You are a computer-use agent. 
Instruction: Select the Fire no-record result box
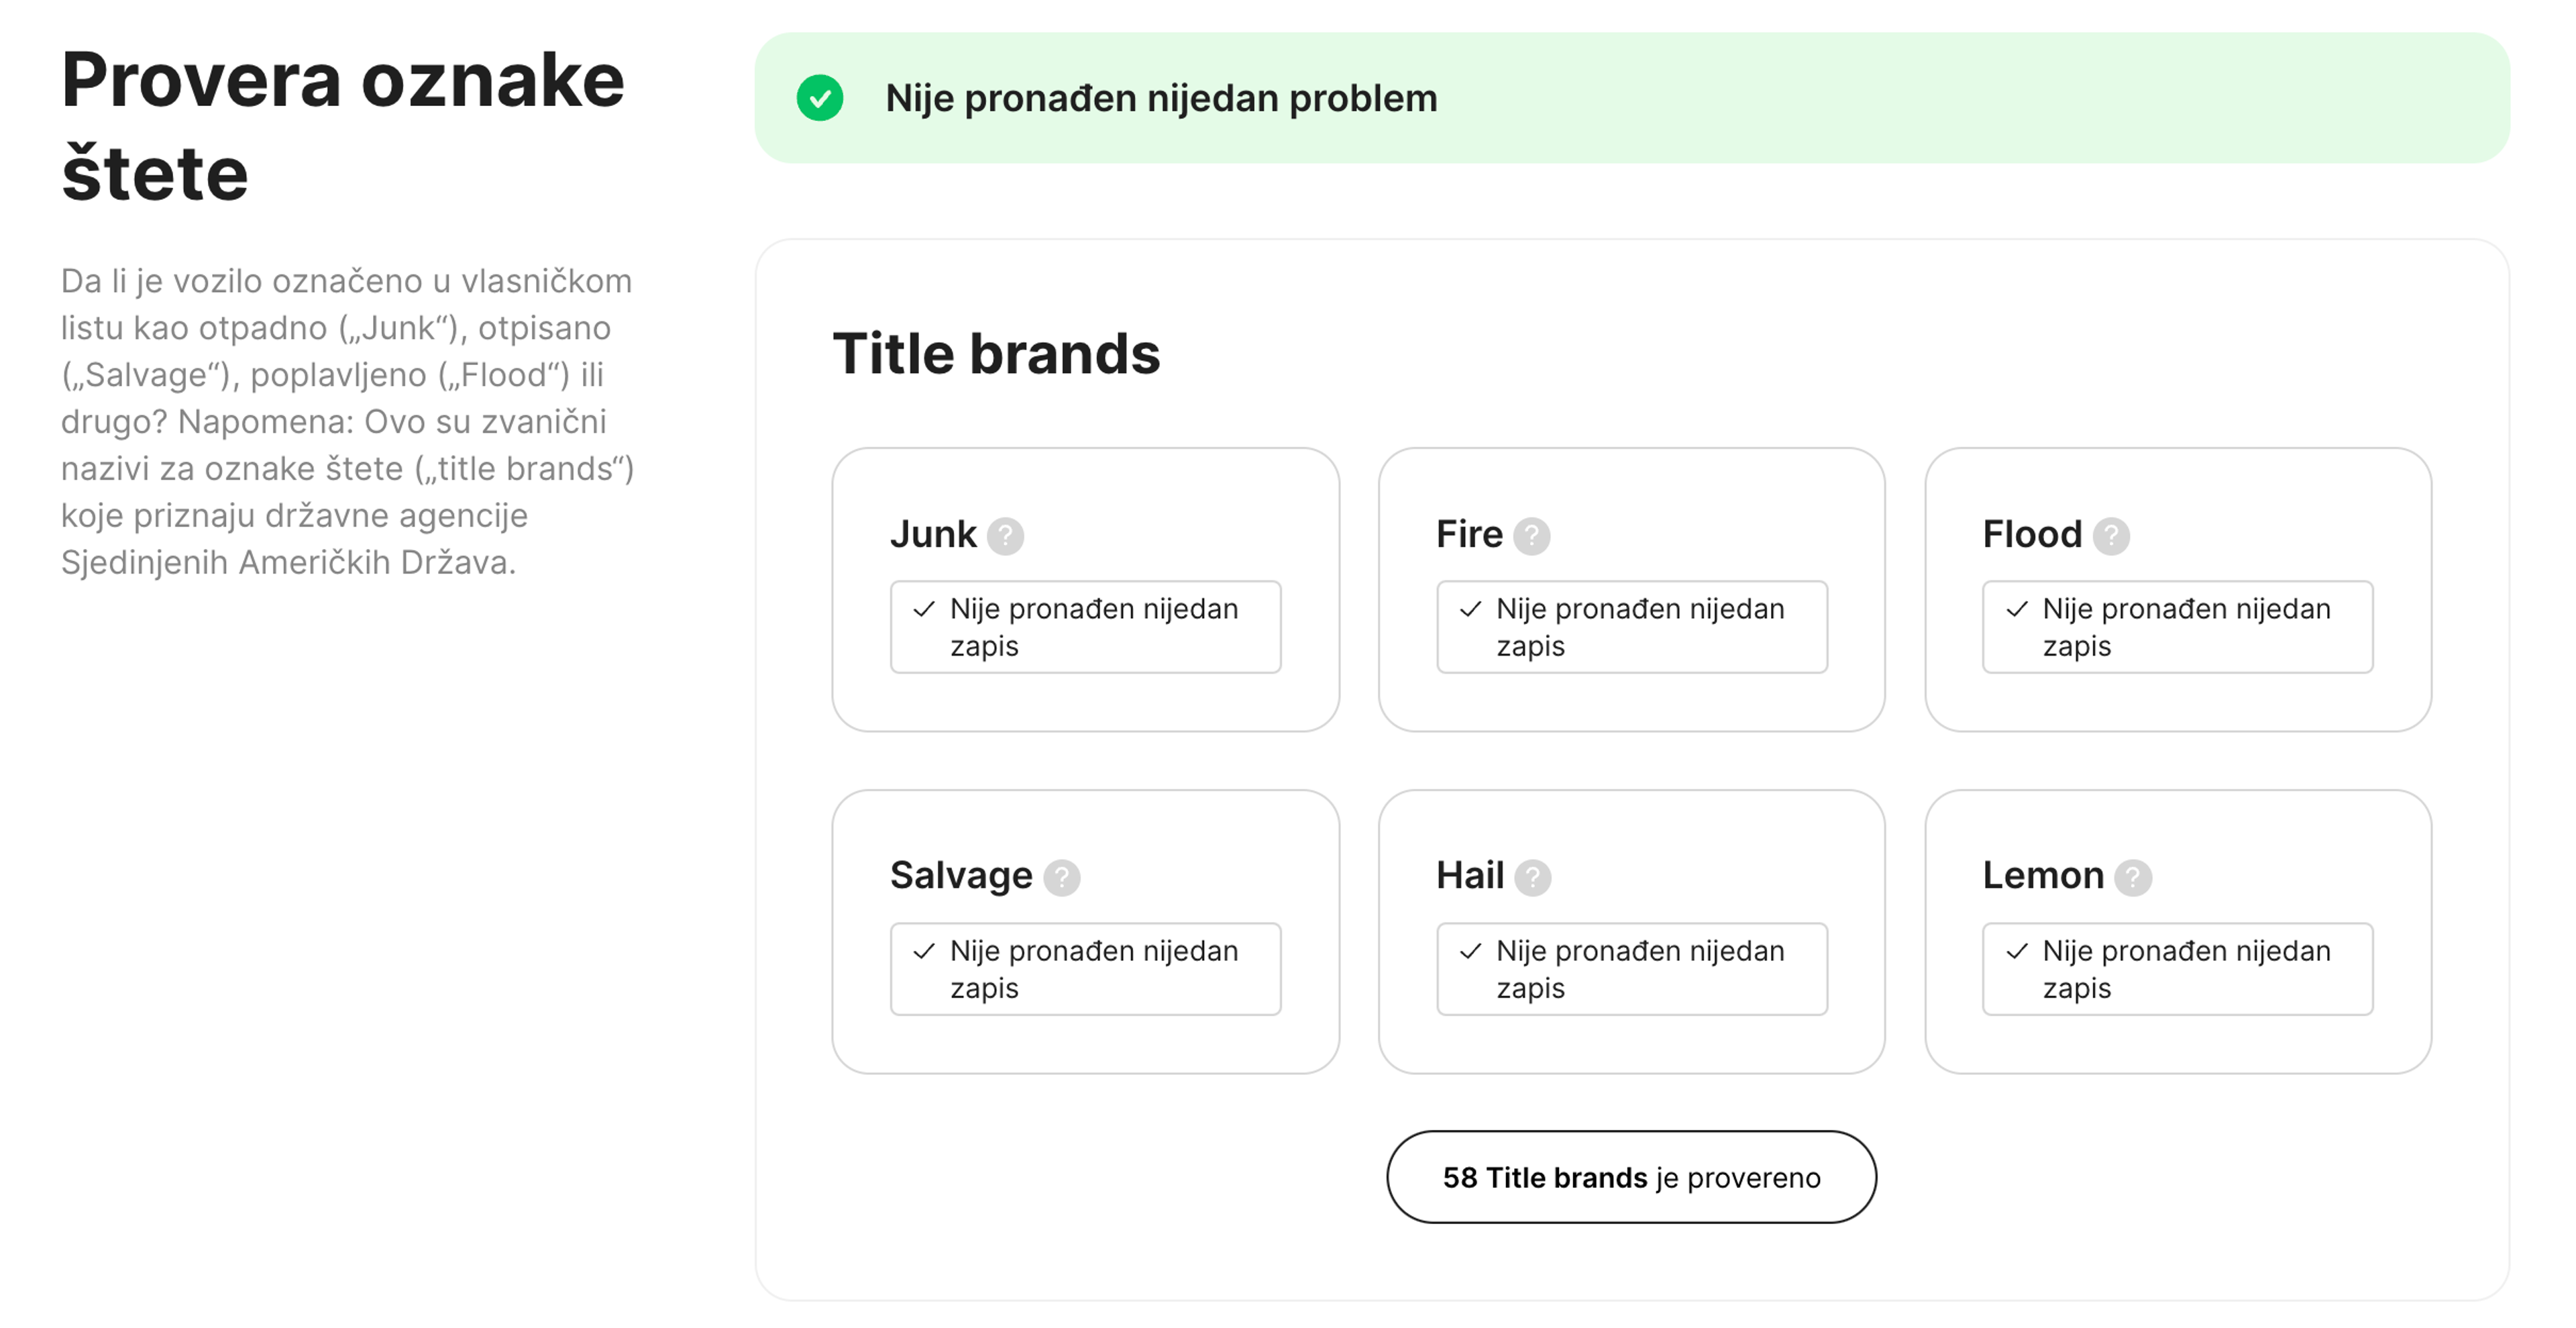coord(1631,627)
